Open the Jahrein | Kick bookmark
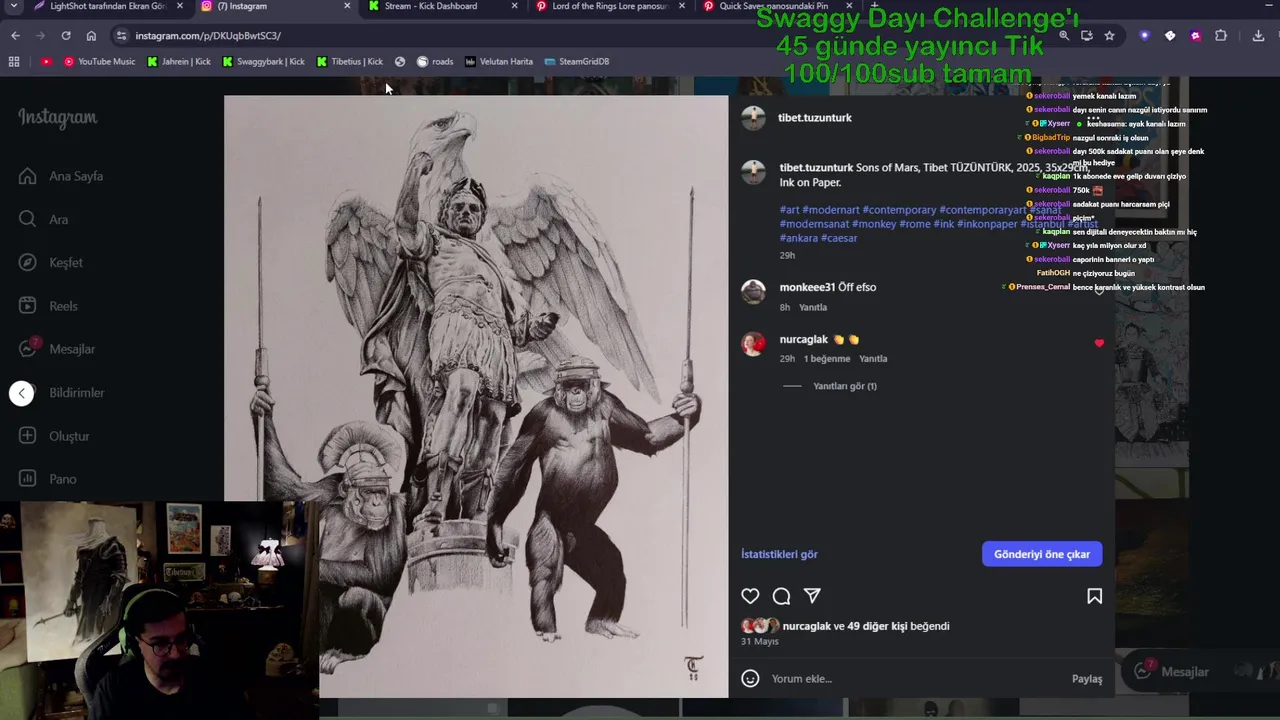The width and height of the screenshot is (1280, 720). (179, 61)
